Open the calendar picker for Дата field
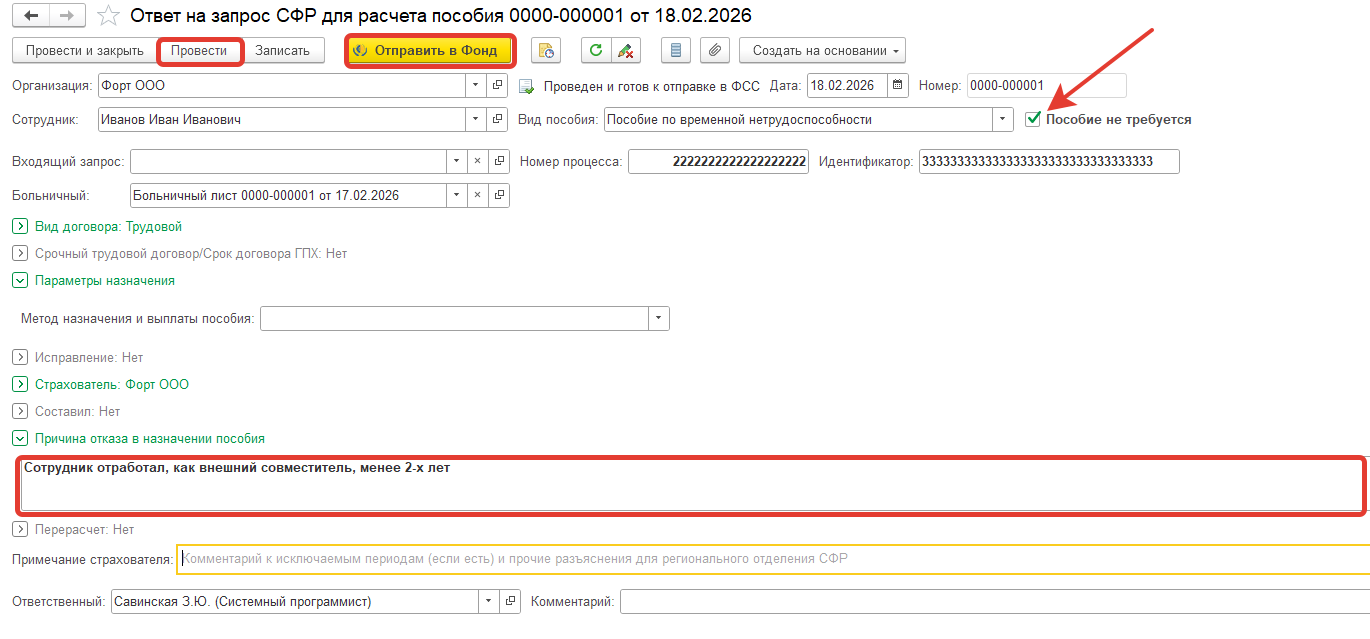This screenshot has width=1370, height=639. click(897, 85)
